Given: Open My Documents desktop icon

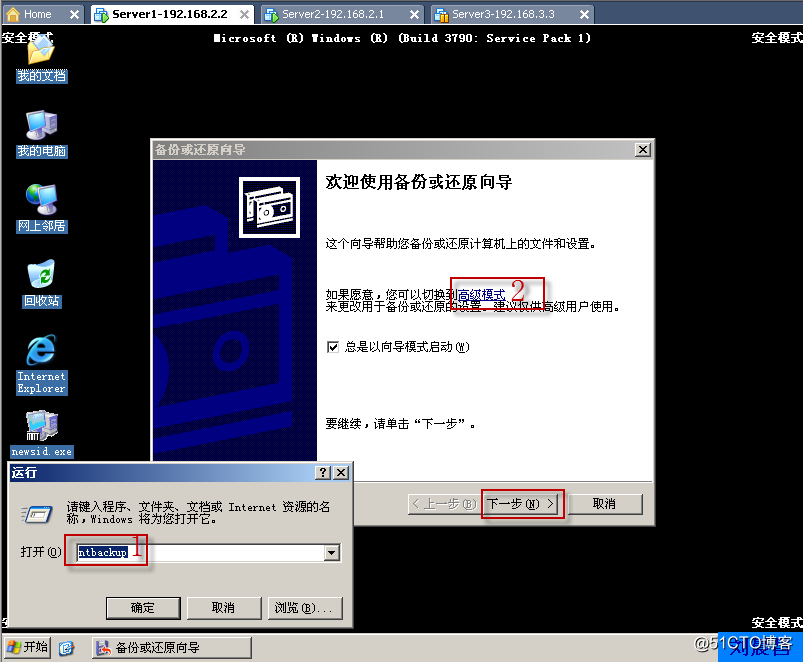Looking at the screenshot, I should click(41, 58).
